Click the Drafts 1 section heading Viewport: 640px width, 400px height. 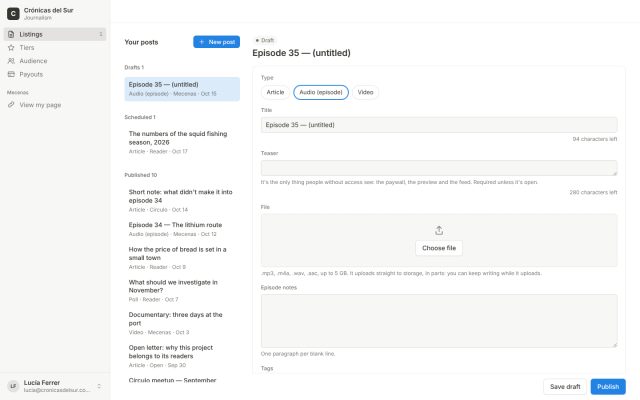click(x=134, y=67)
